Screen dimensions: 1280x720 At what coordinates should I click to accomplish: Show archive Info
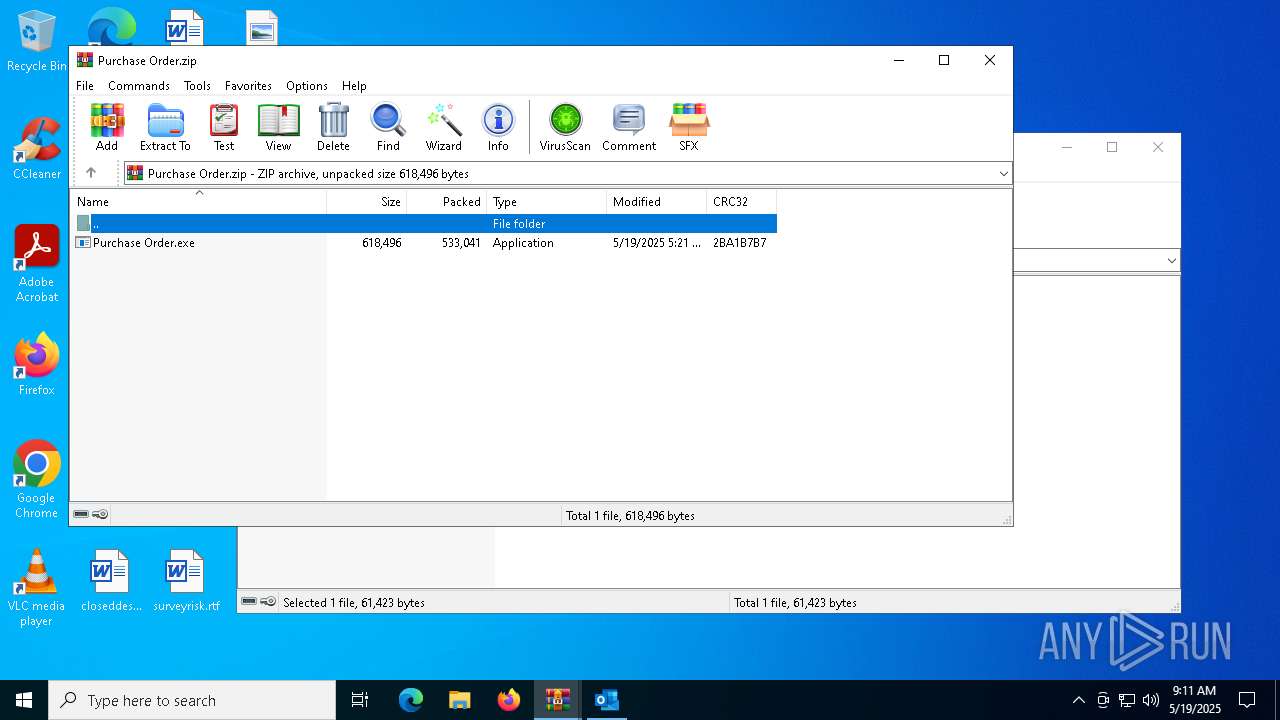(x=498, y=127)
